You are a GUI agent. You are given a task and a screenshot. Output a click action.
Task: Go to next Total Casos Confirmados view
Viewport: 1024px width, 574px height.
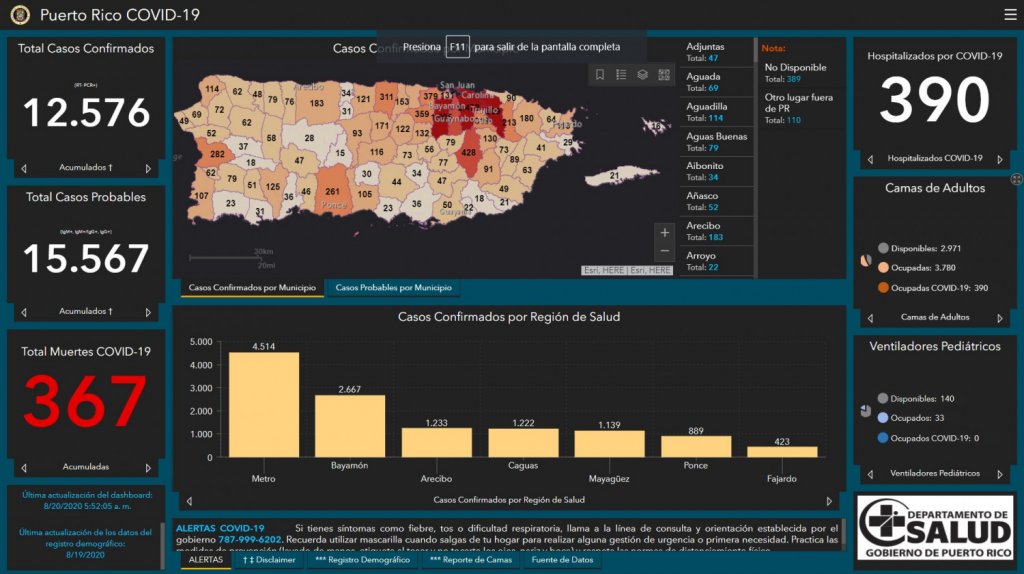pyautogui.click(x=148, y=169)
